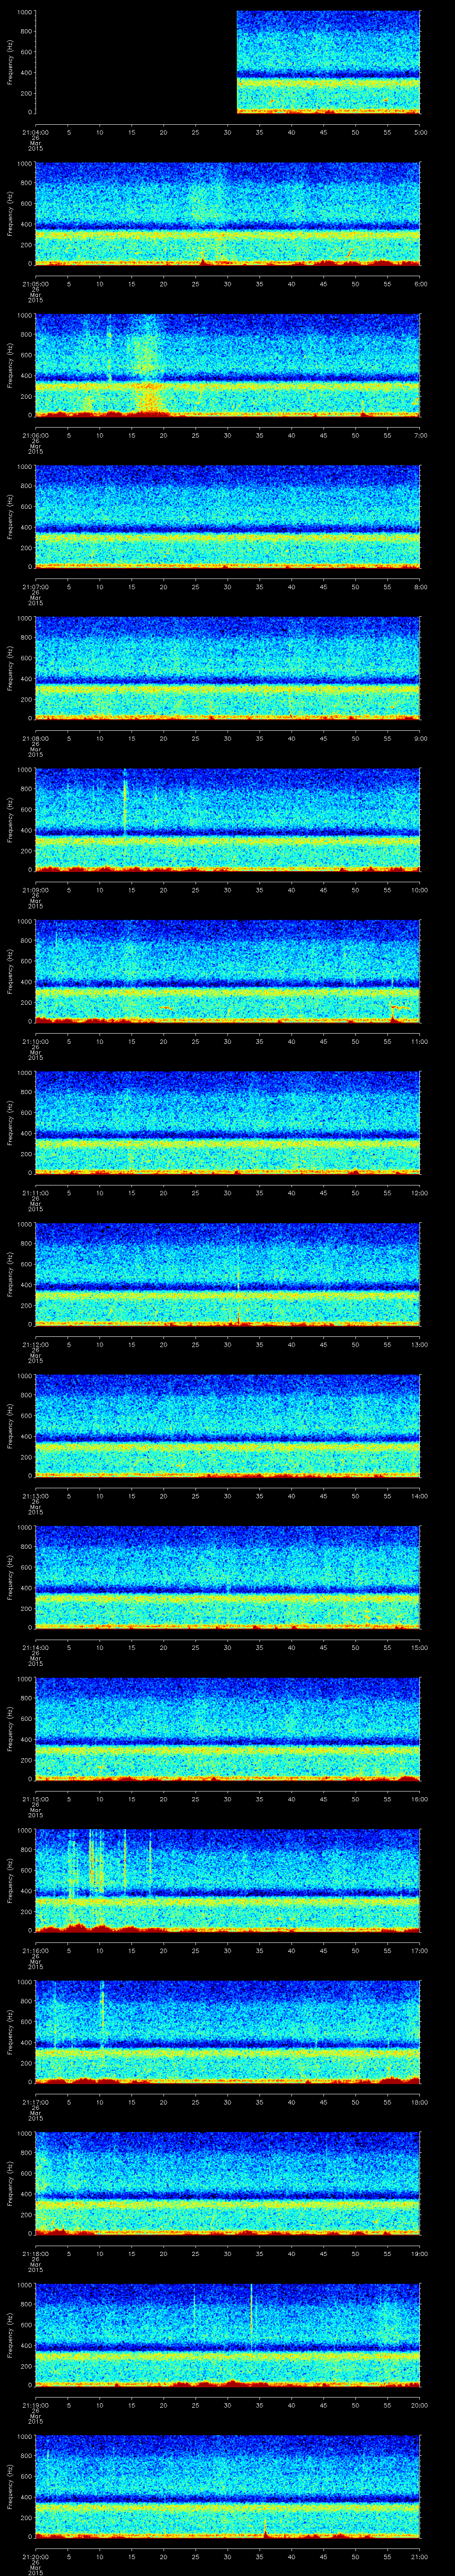The image size is (455, 2576).
Task: Click the spectrogram panel starting at 21:16:00
Action: [228, 1881]
